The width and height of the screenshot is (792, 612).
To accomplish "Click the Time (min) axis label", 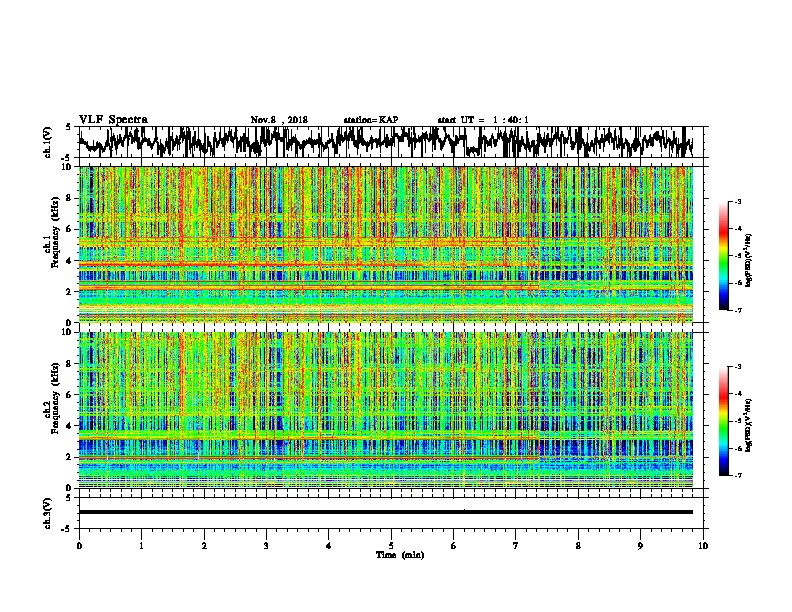I will click(400, 555).
